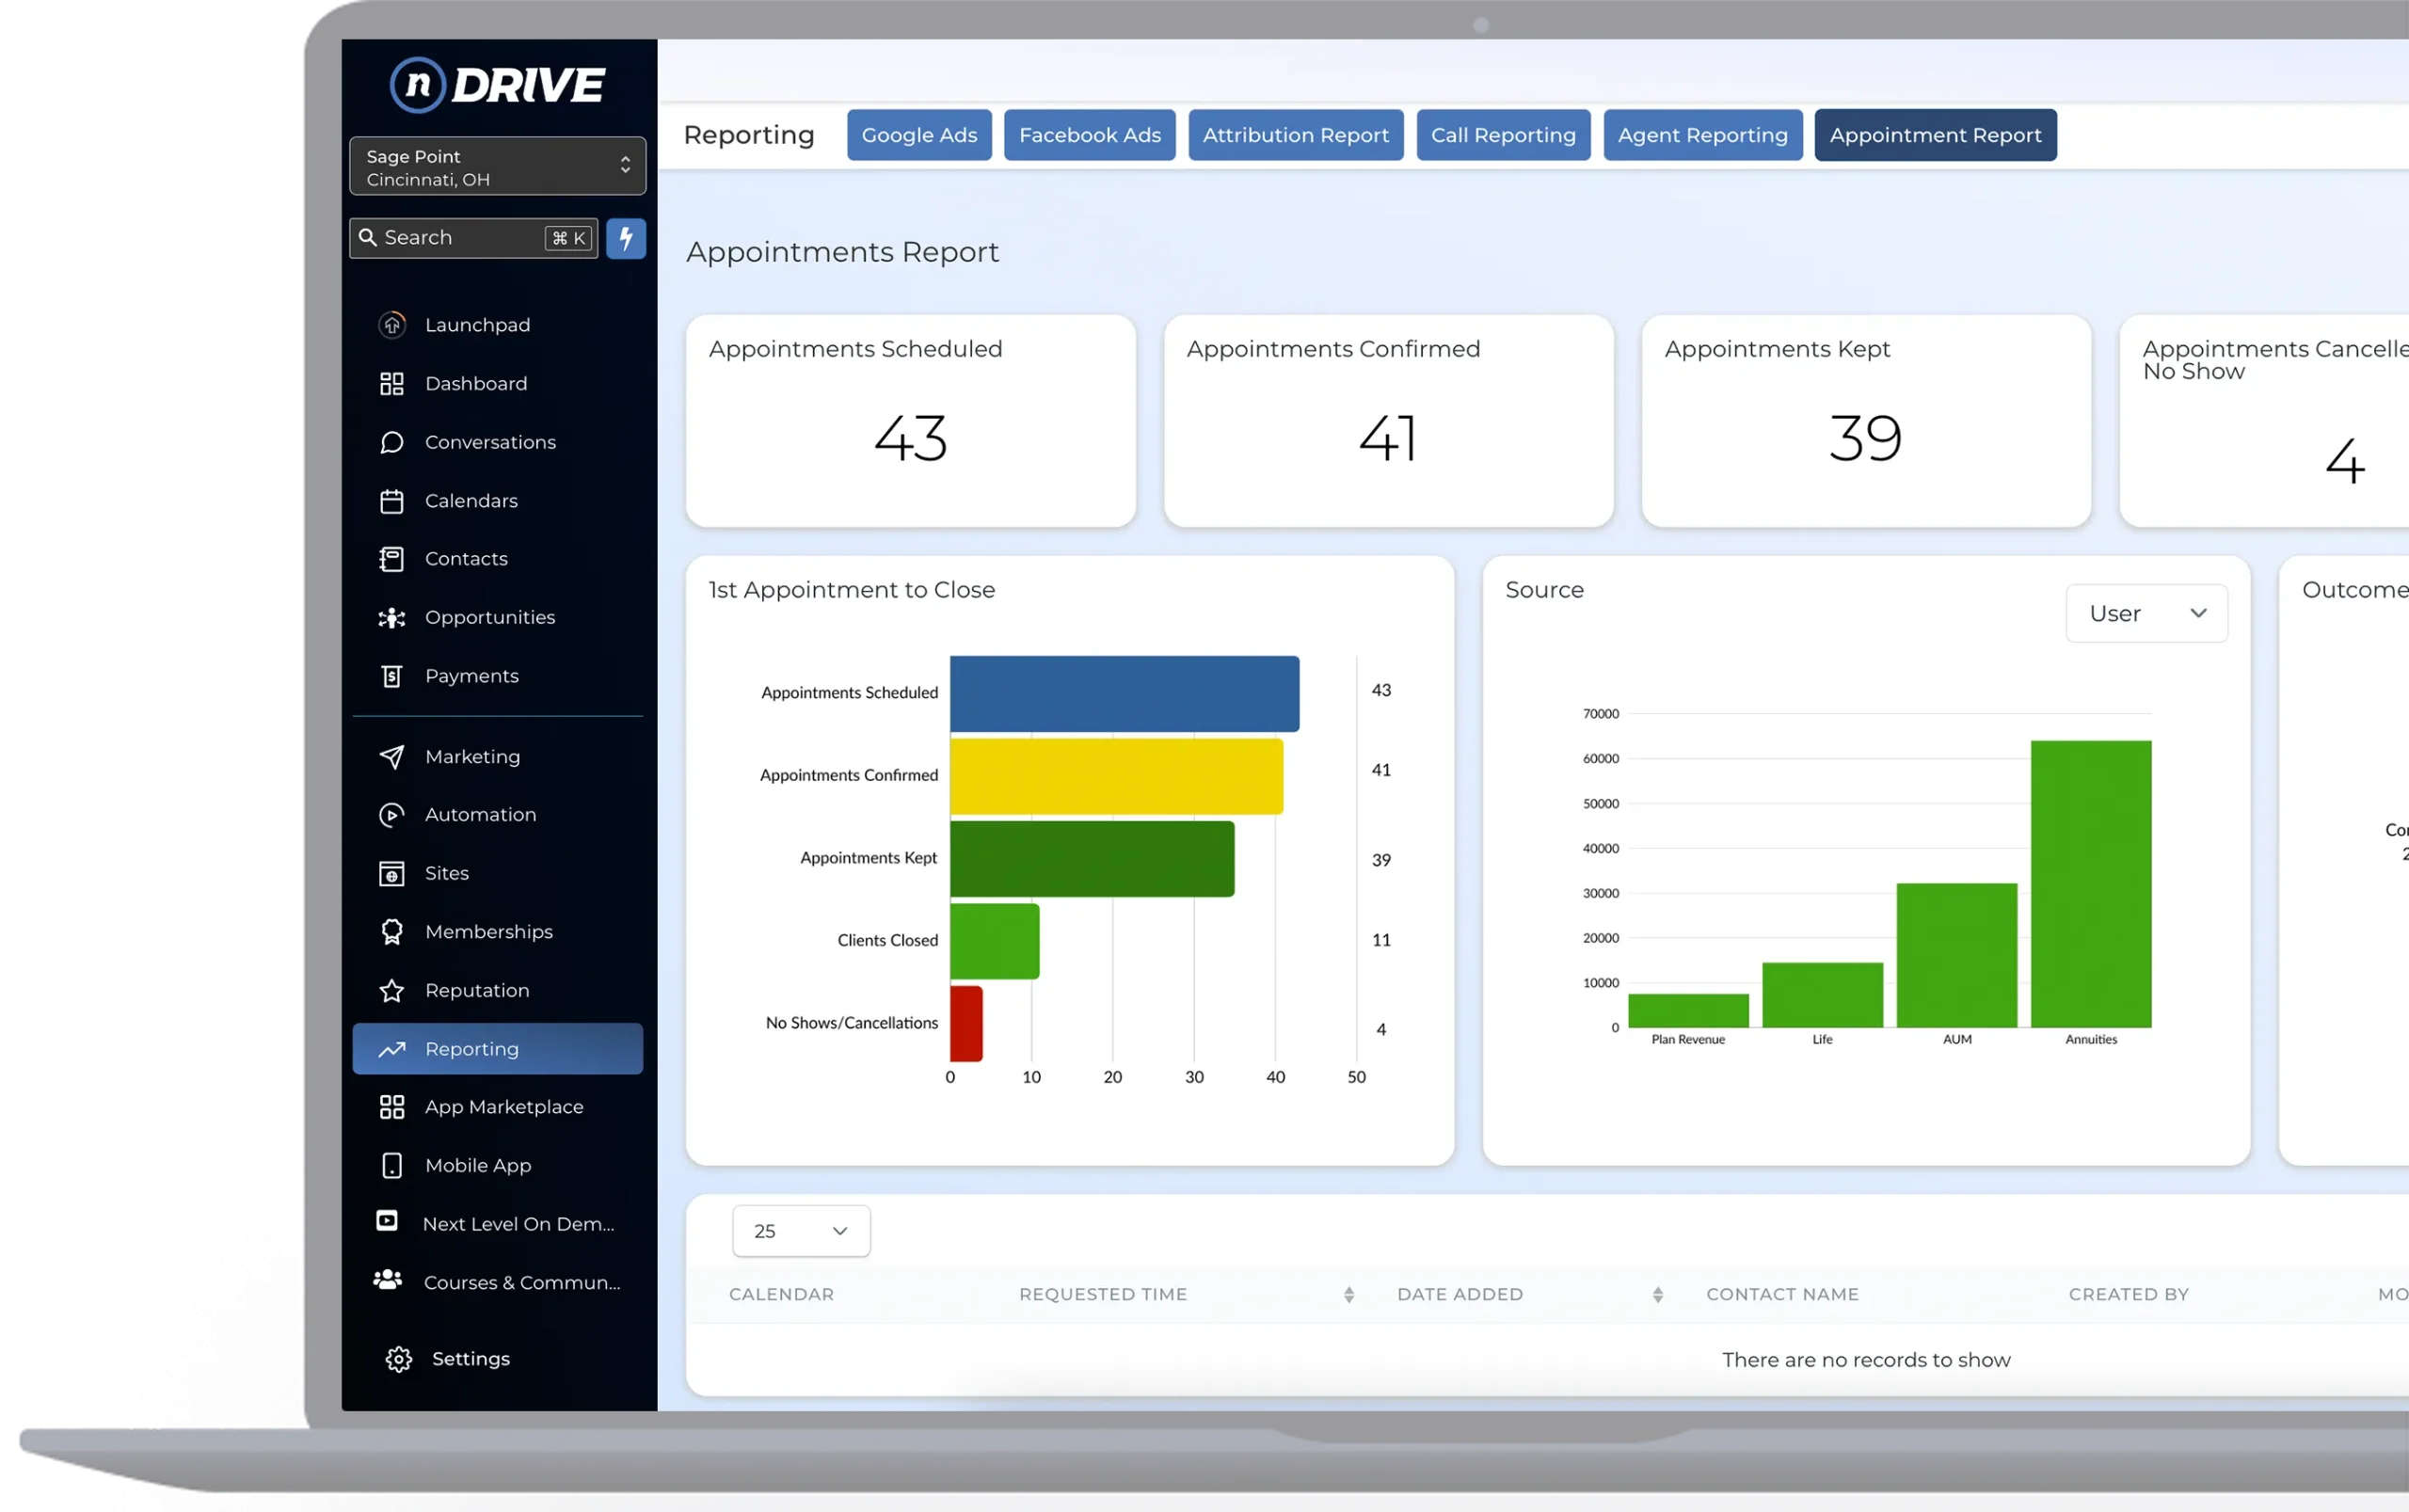Click the red No Shows/Cancellations bar
Viewport: 2409px width, 1512px height.
[966, 1024]
